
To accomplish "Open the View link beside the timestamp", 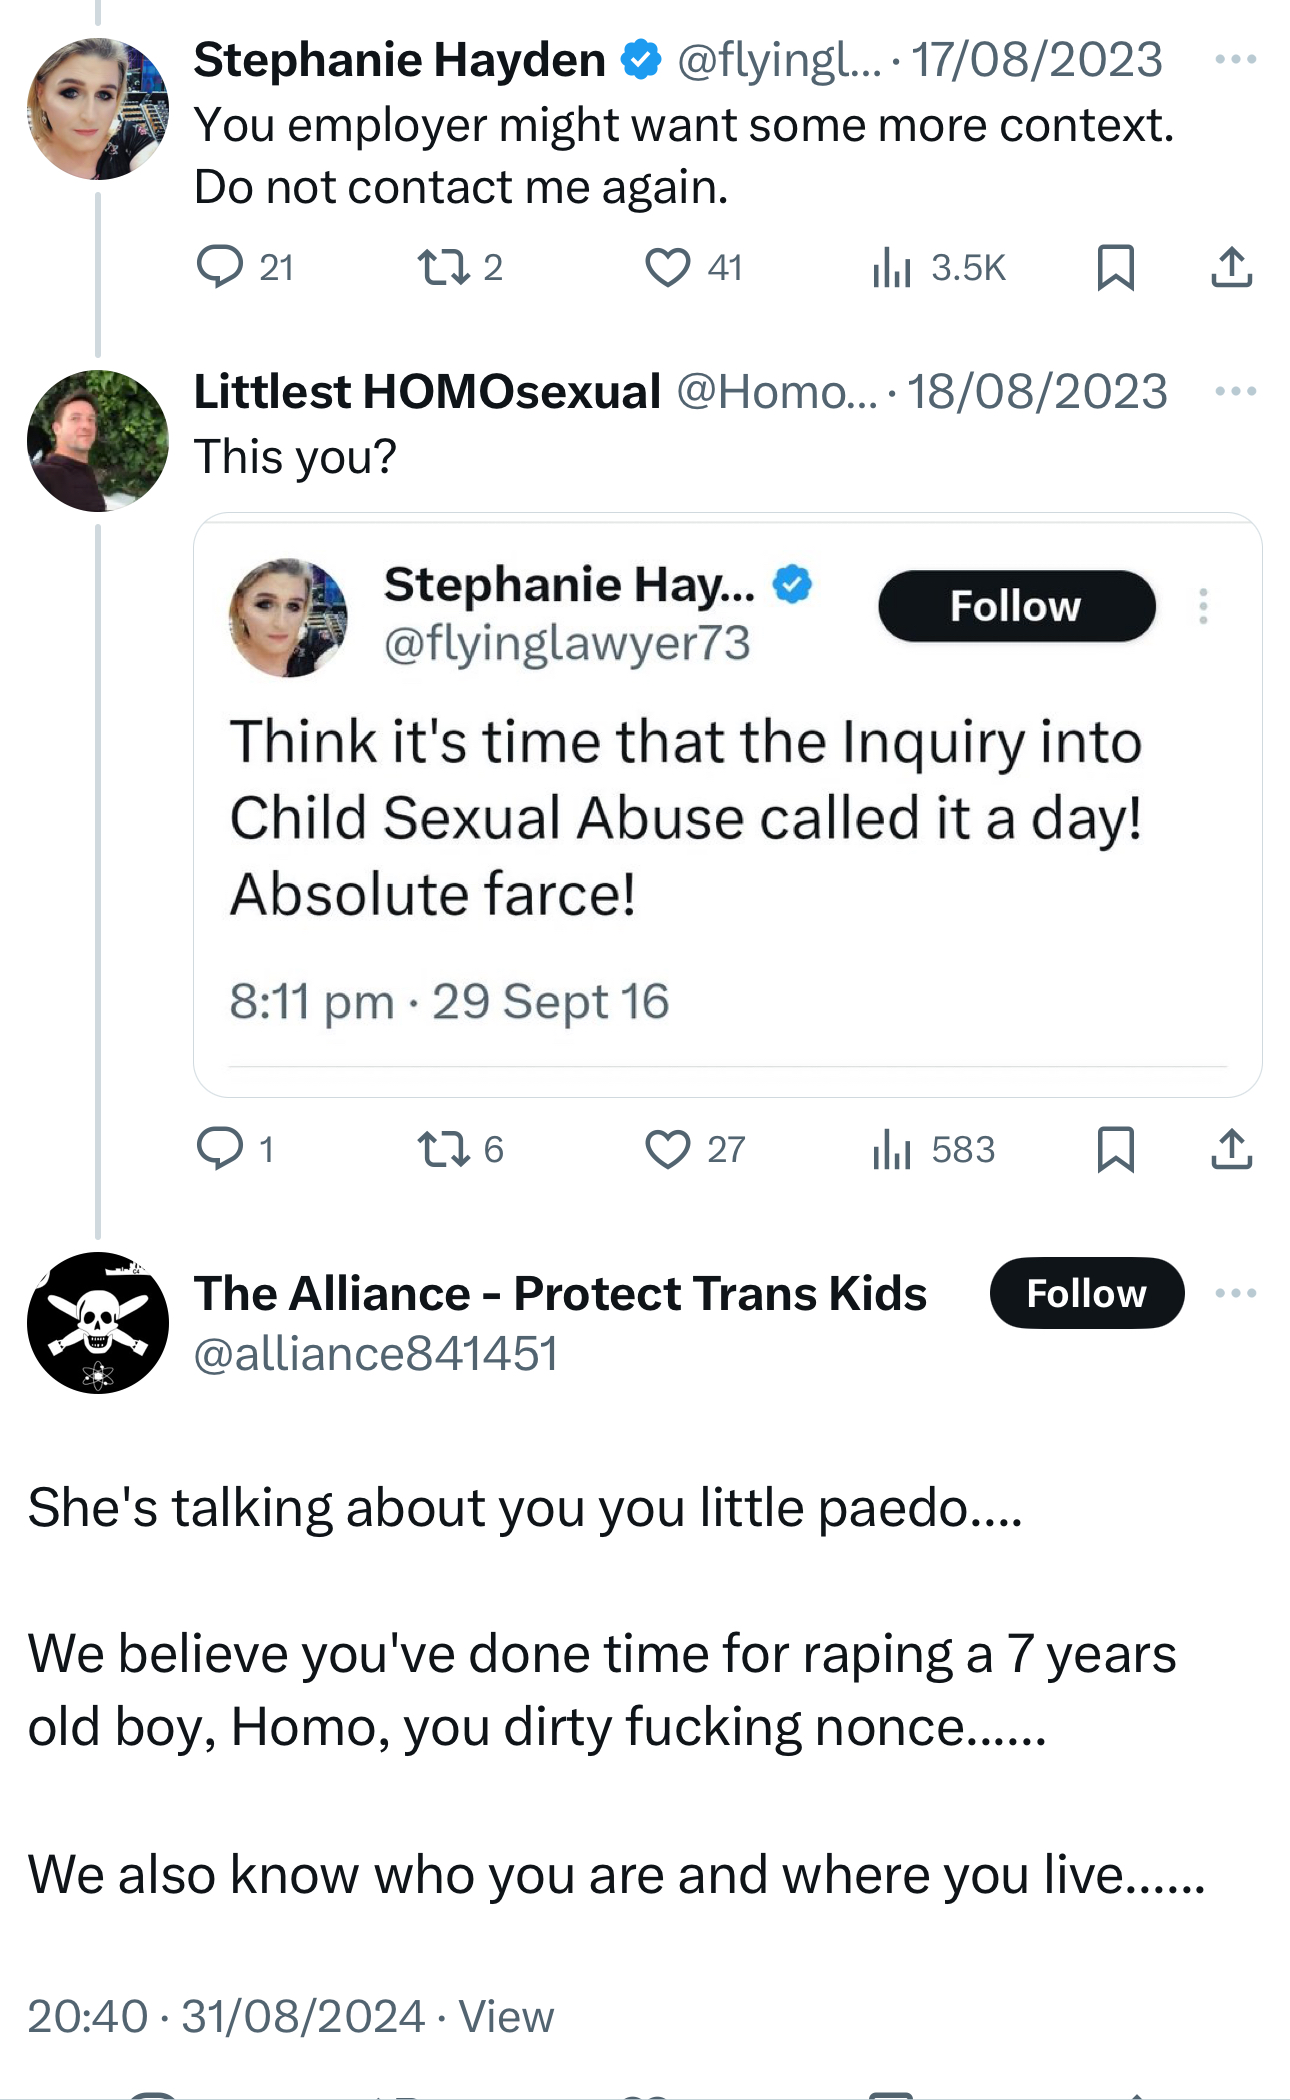I will point(506,2017).
